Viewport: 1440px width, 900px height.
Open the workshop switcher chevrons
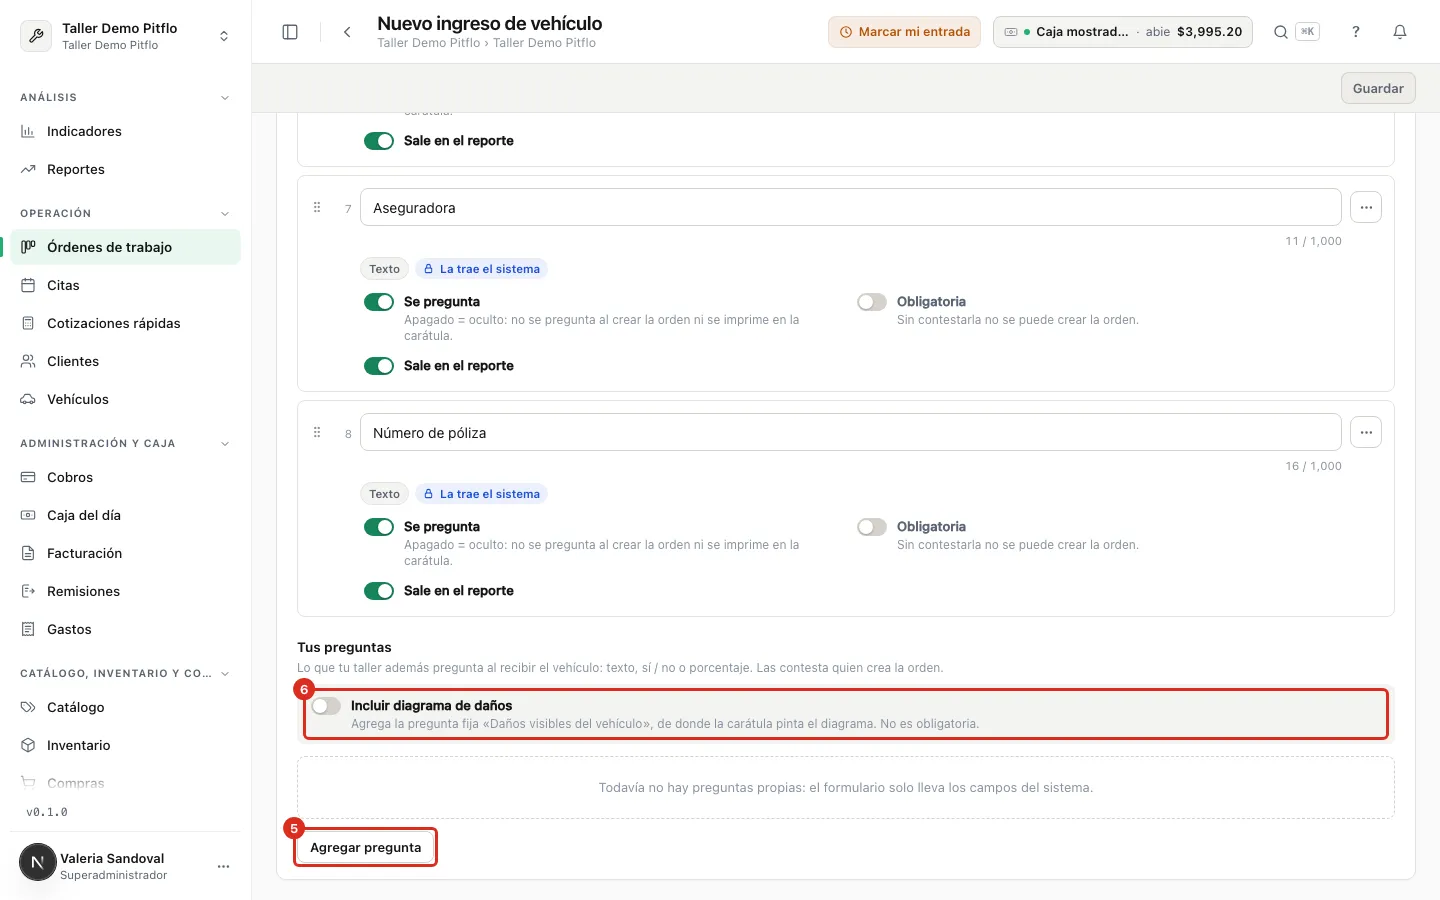[224, 36]
